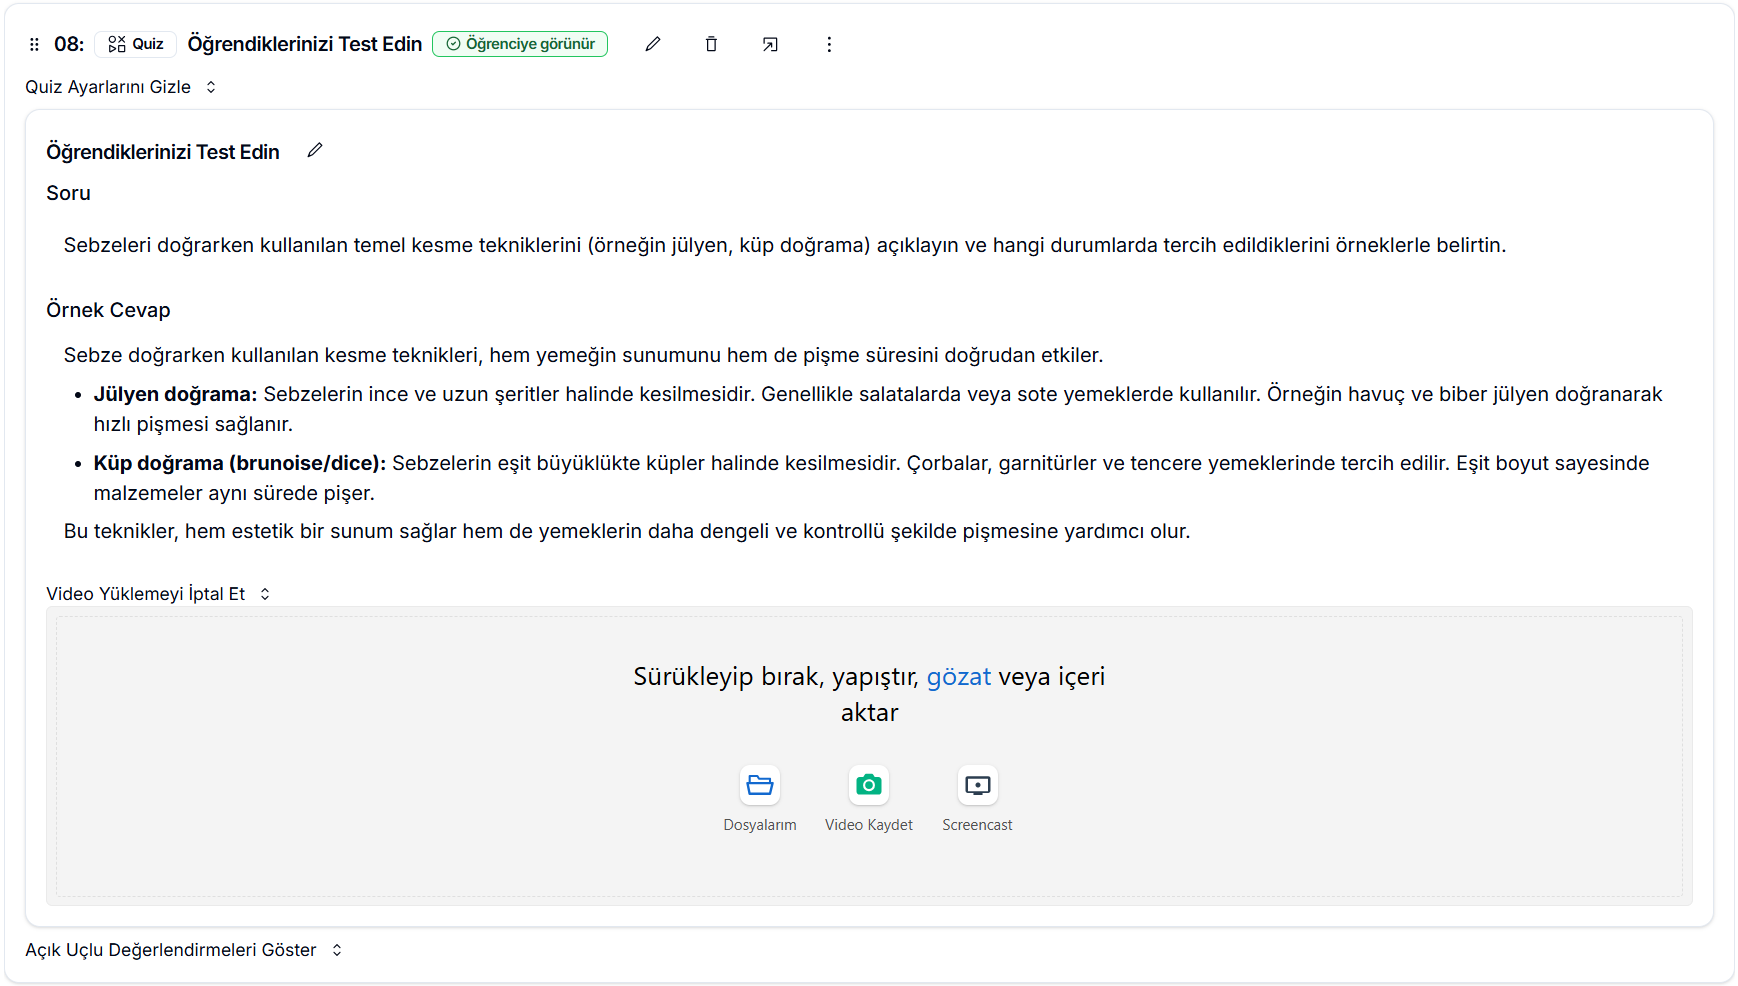Collapse Video Yüklemeyi İptal Et section

[158, 594]
